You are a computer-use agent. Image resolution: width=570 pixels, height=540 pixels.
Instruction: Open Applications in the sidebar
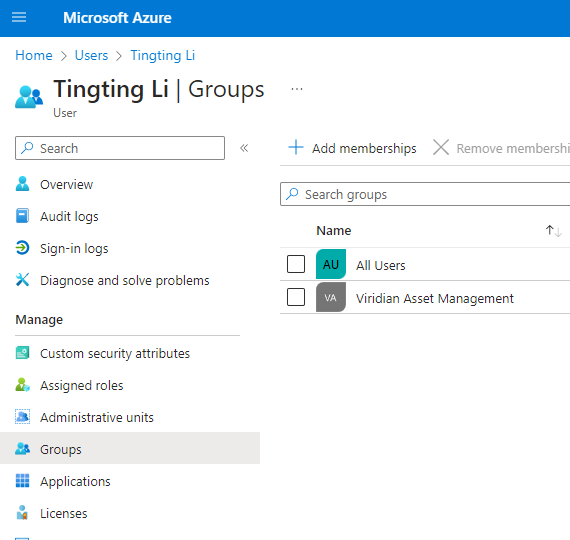click(x=75, y=481)
